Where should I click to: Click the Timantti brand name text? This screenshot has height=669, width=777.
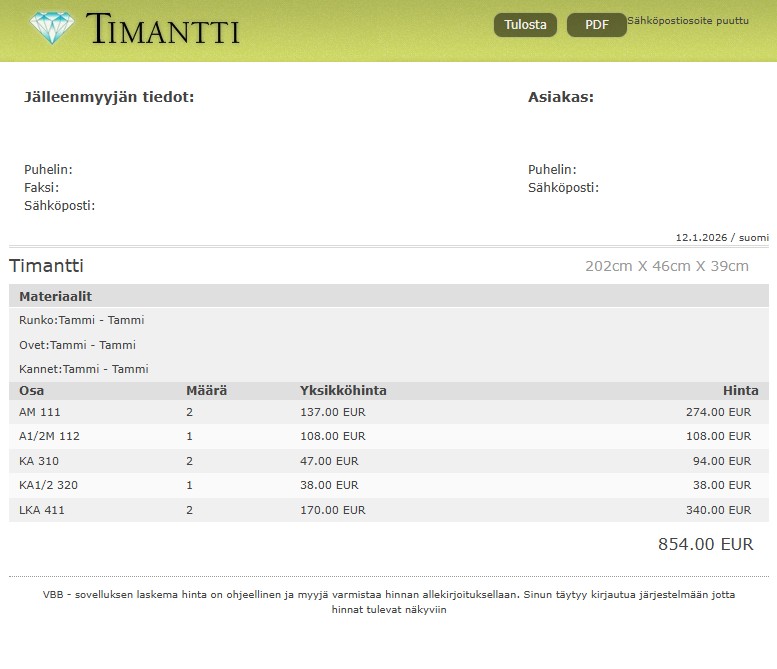pos(163,29)
